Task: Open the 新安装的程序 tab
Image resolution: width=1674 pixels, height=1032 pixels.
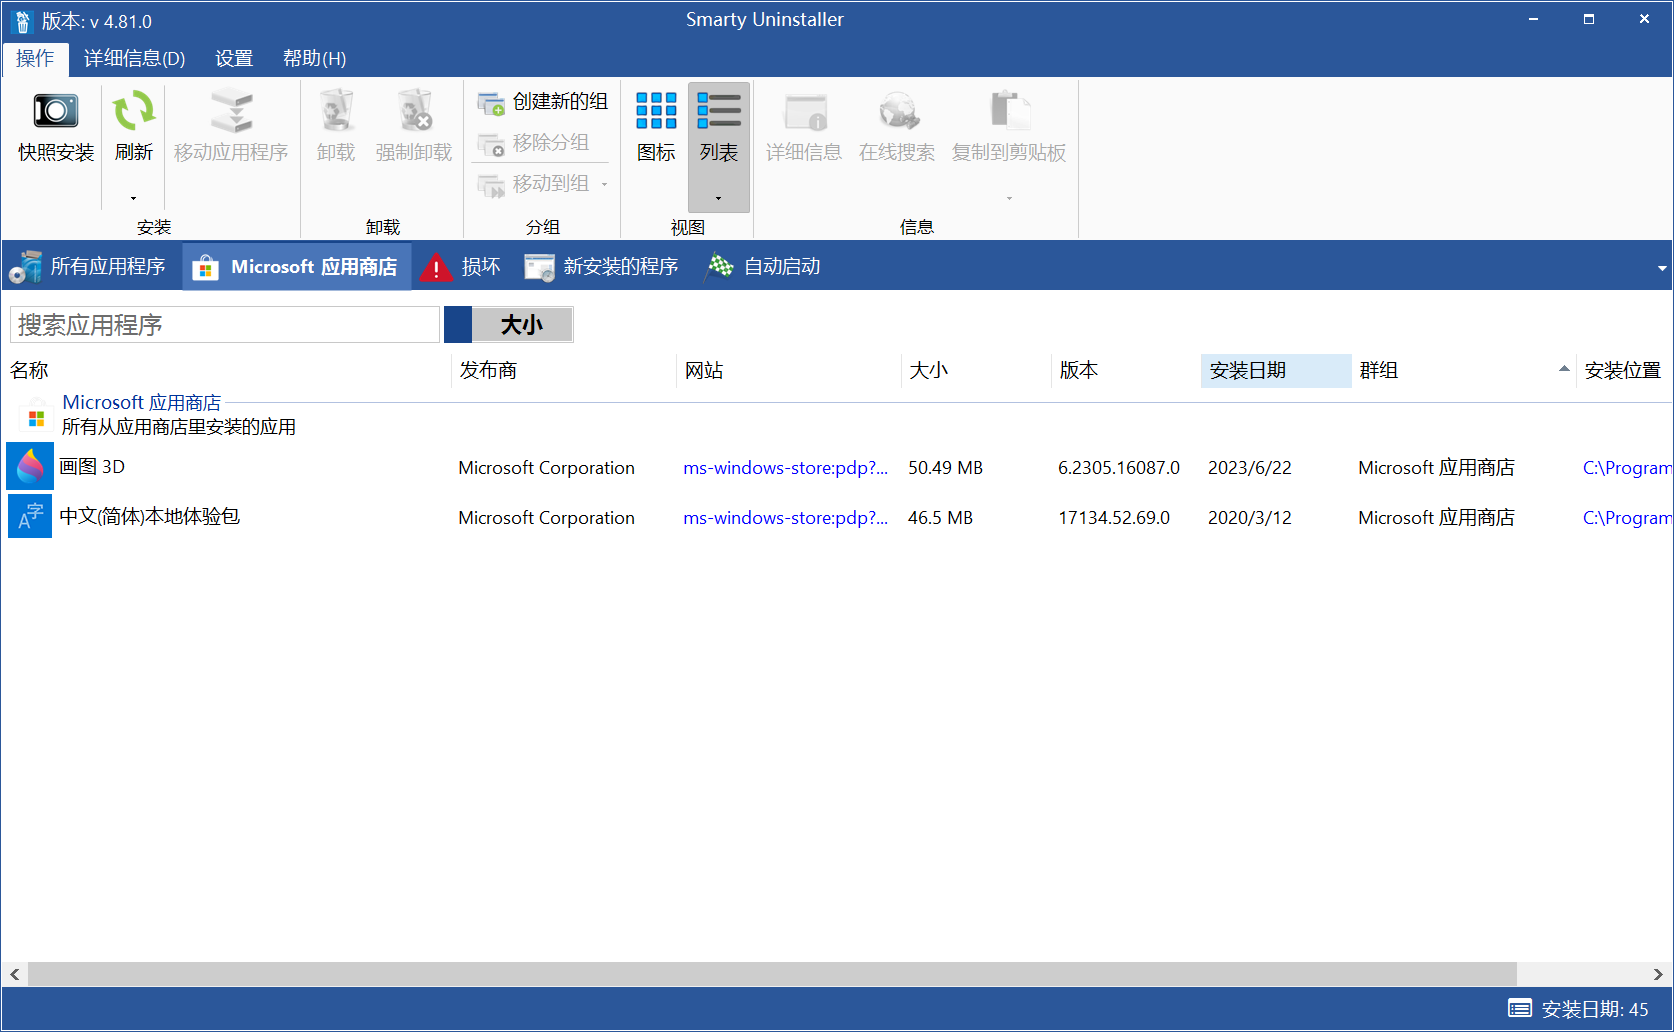Action: point(601,267)
